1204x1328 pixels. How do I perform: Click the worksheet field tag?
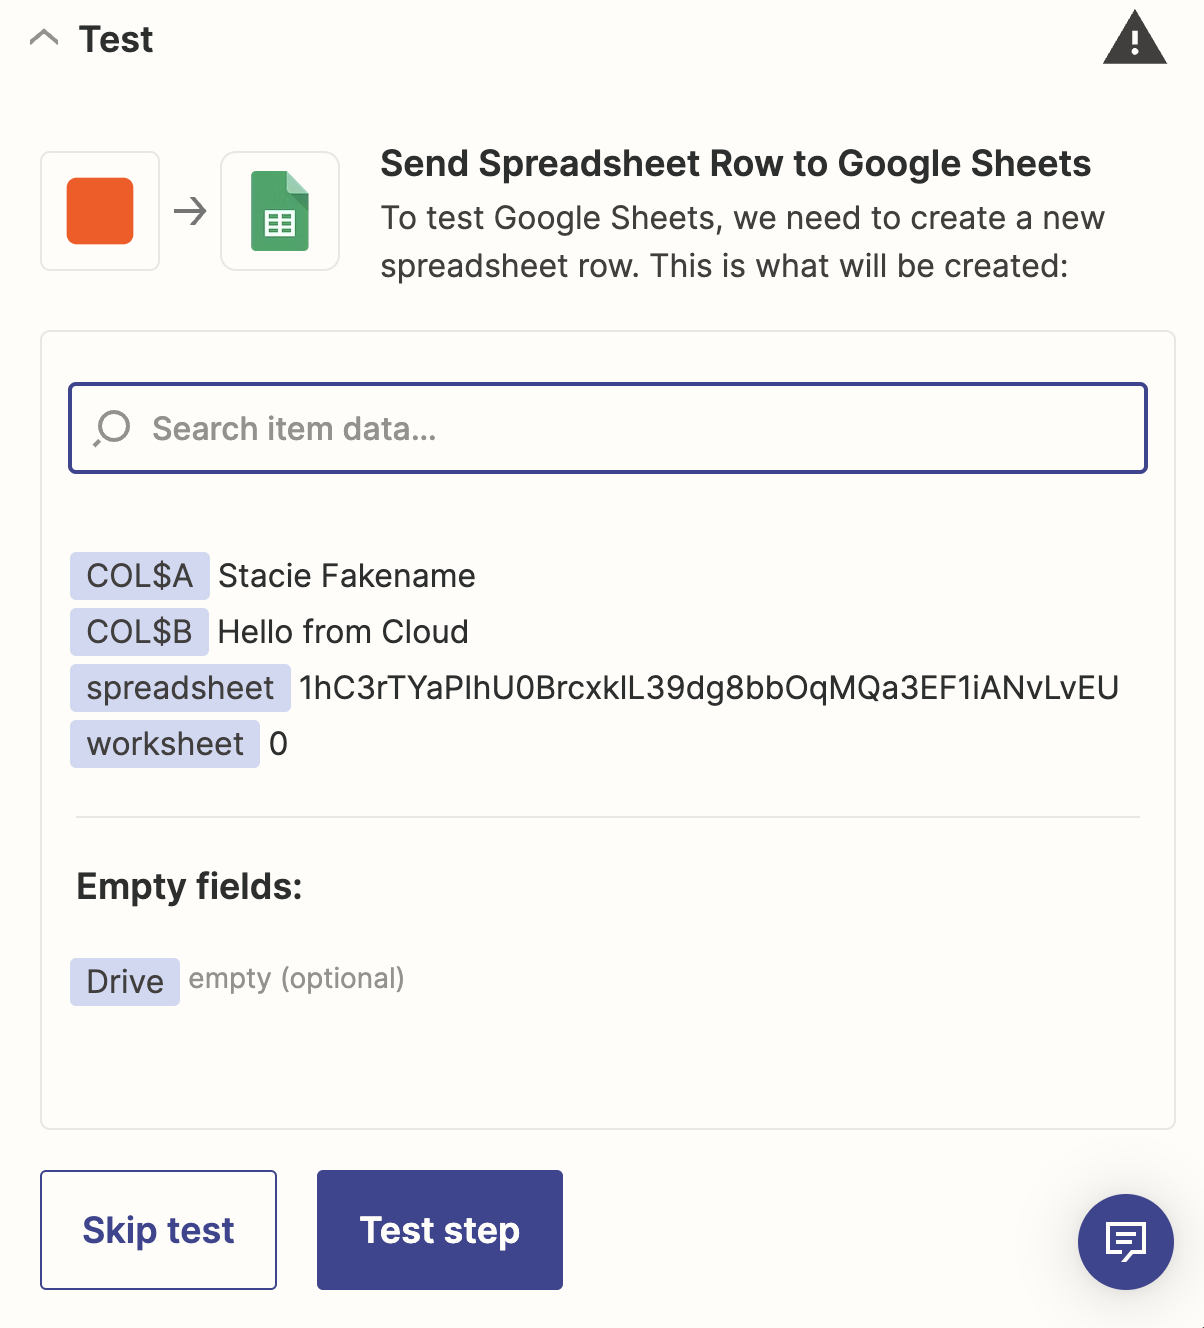coord(165,744)
